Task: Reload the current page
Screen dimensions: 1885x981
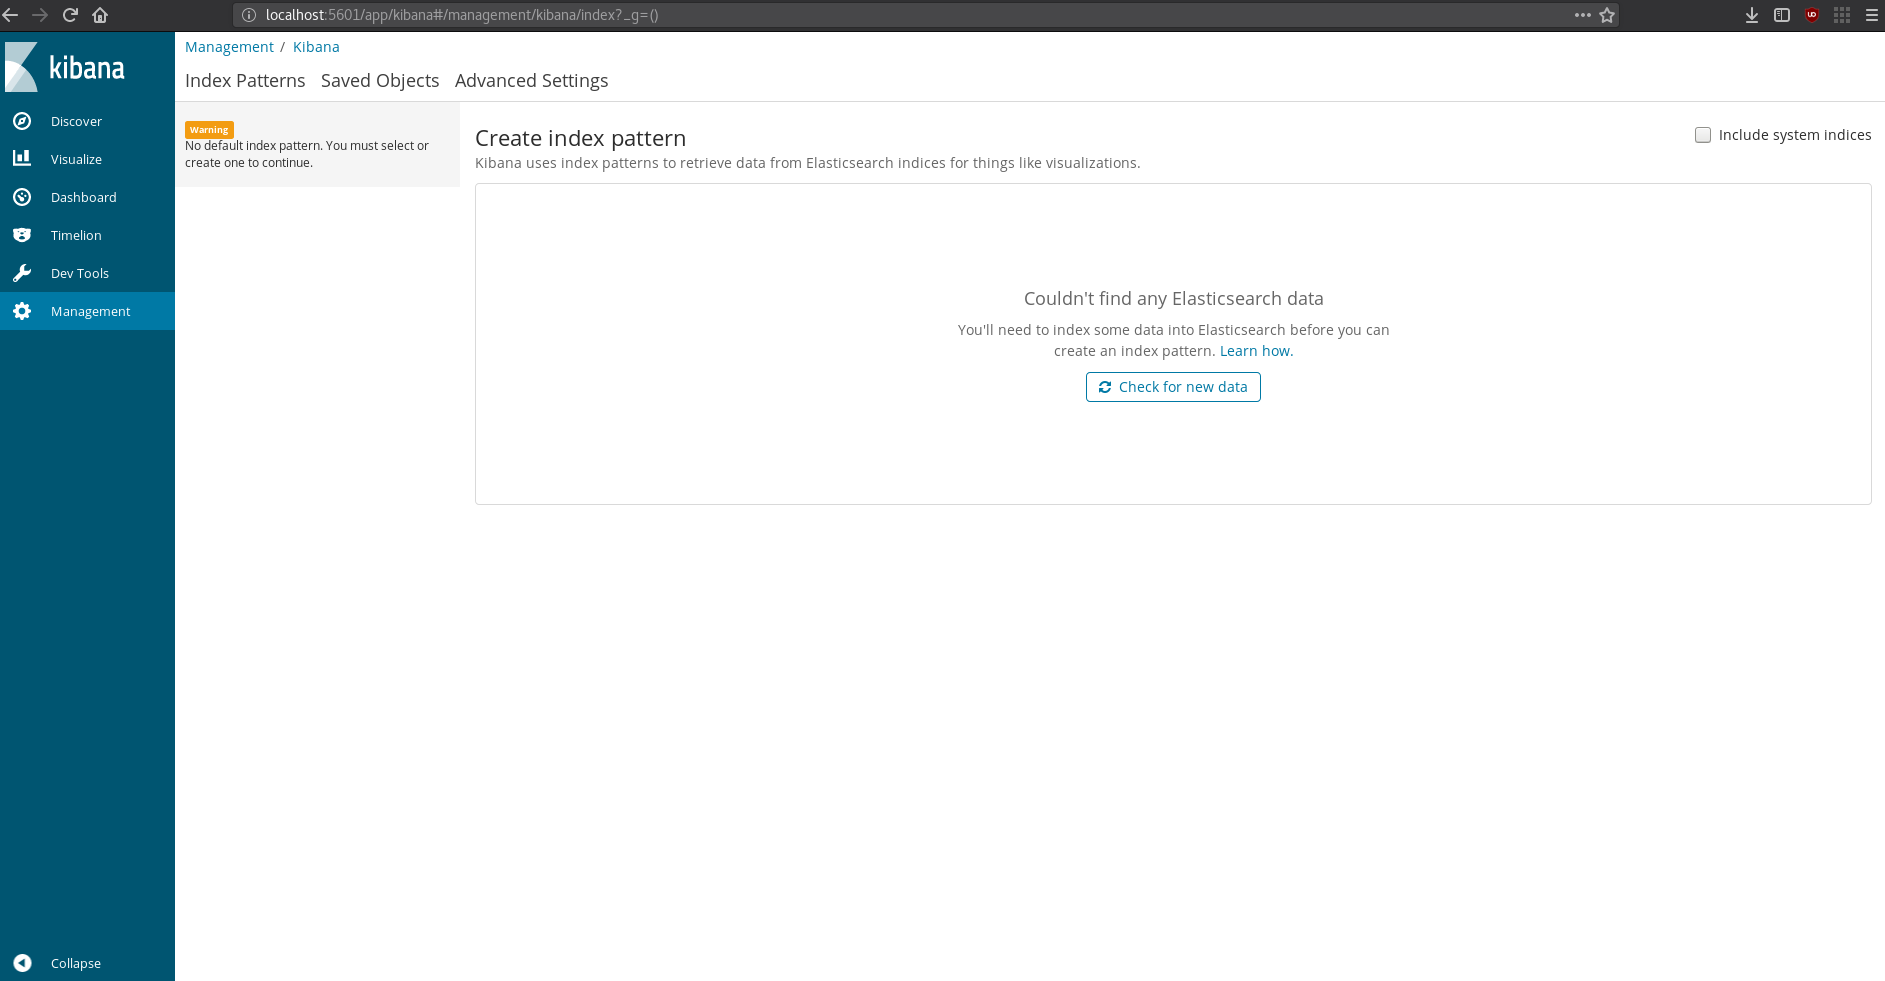Action: pos(70,15)
